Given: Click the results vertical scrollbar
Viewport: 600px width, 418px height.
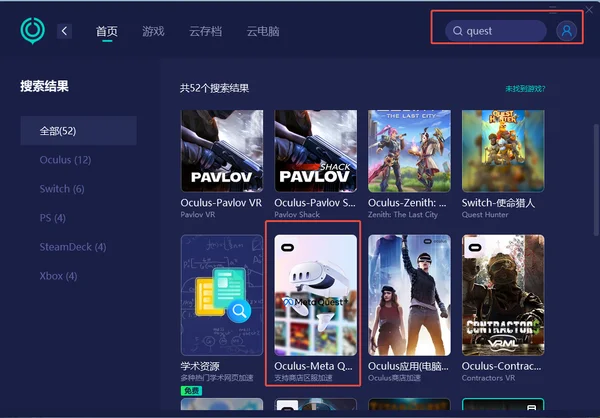Looking at the screenshot, I should pos(596,180).
